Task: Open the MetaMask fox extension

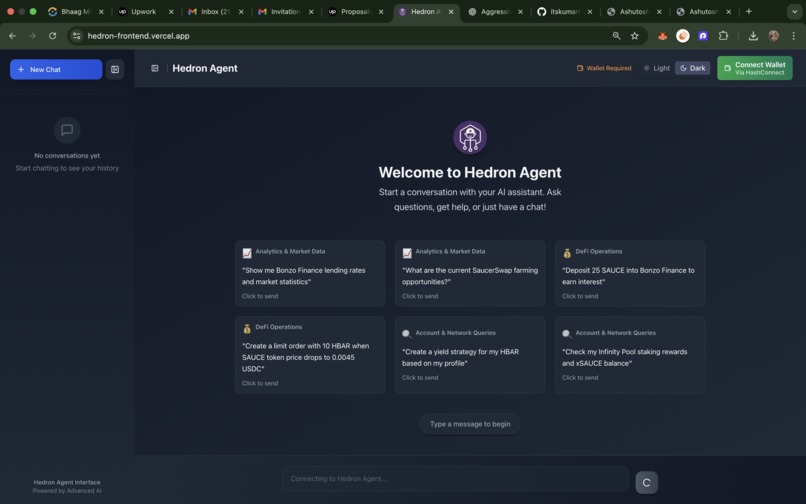Action: 663,36
